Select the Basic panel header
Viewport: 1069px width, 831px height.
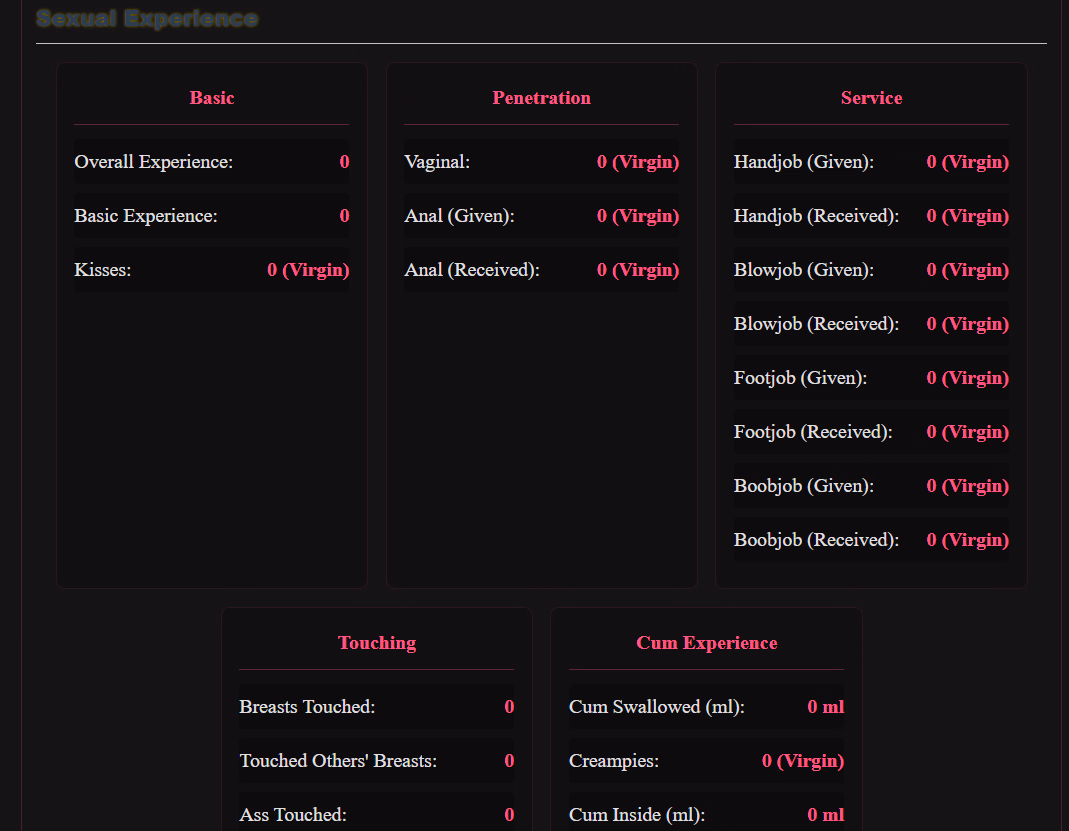[212, 98]
